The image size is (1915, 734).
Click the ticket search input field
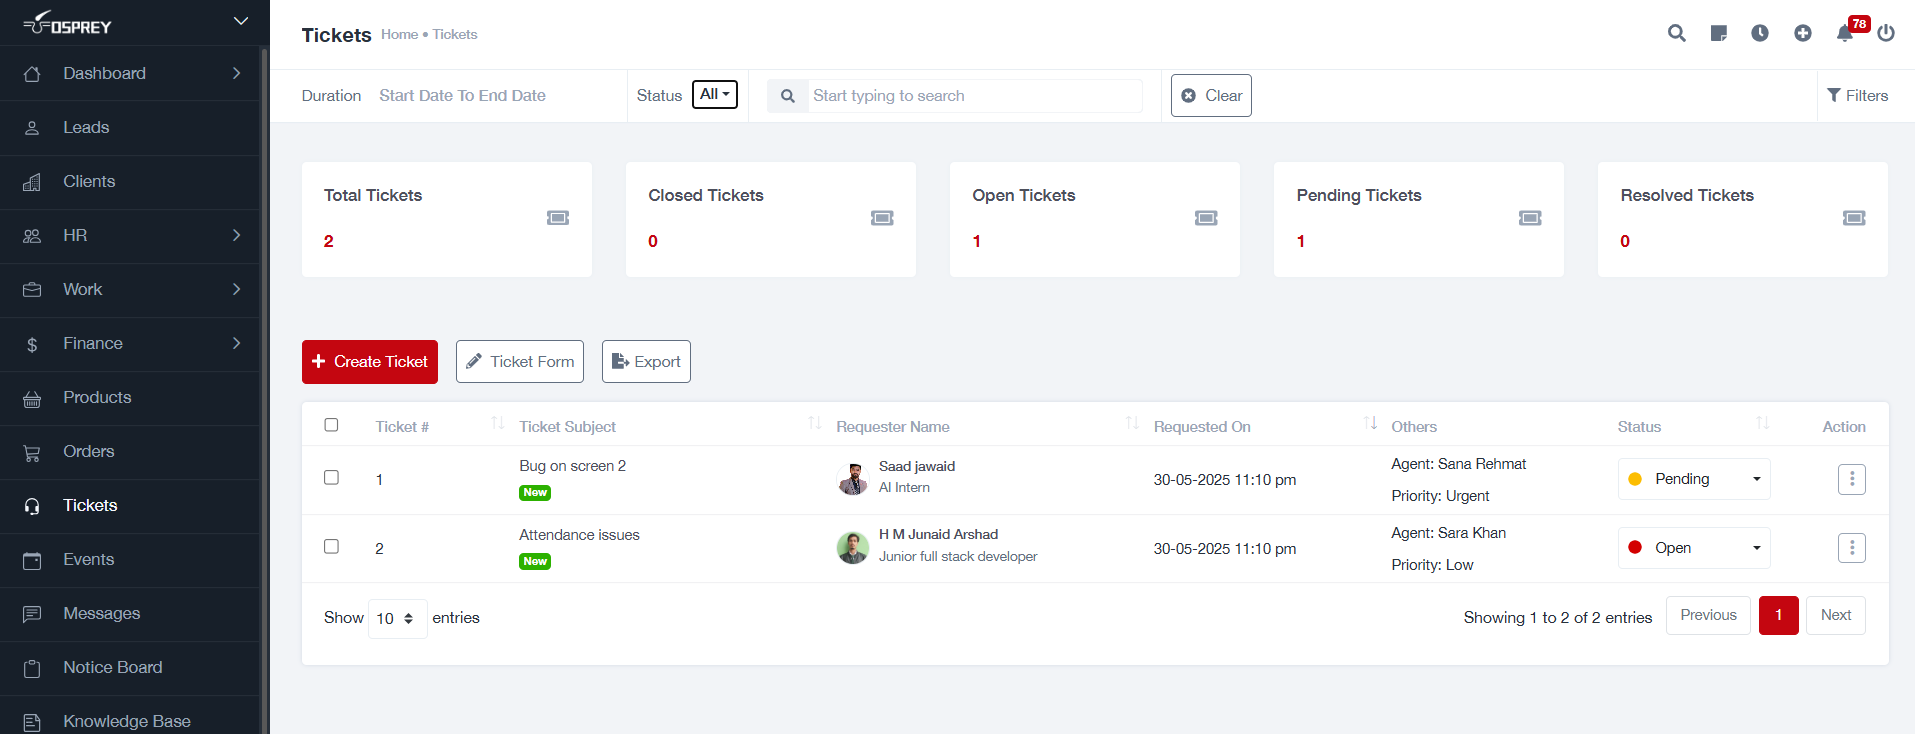[x=975, y=96]
